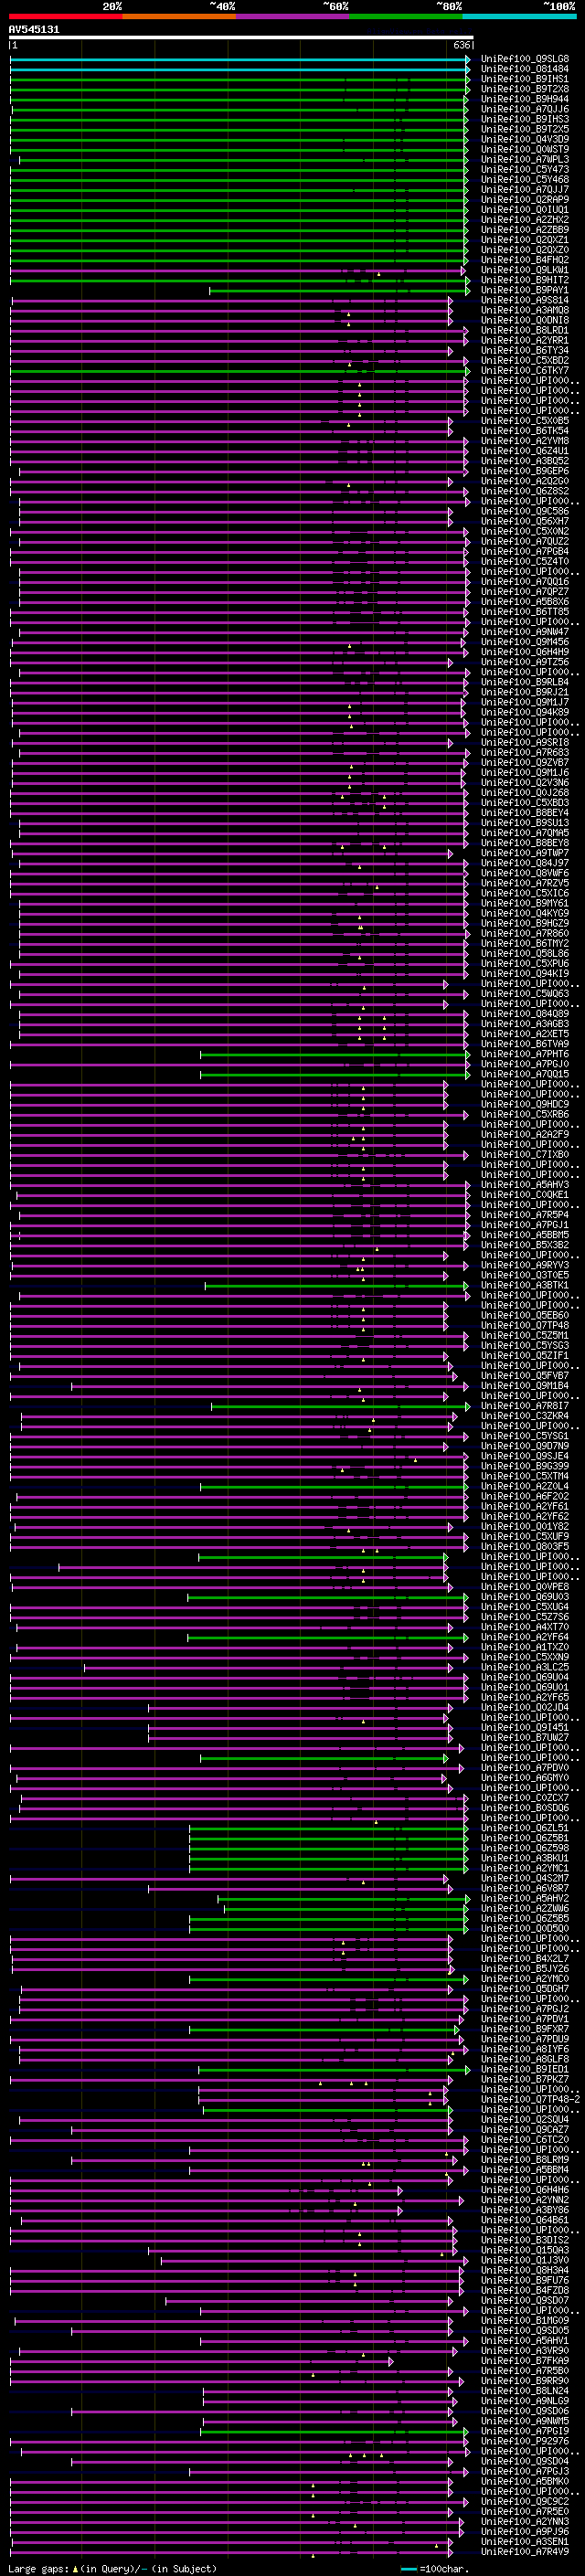
Task: Select label UniRef100_Q9C586
Action: pos(525,512)
